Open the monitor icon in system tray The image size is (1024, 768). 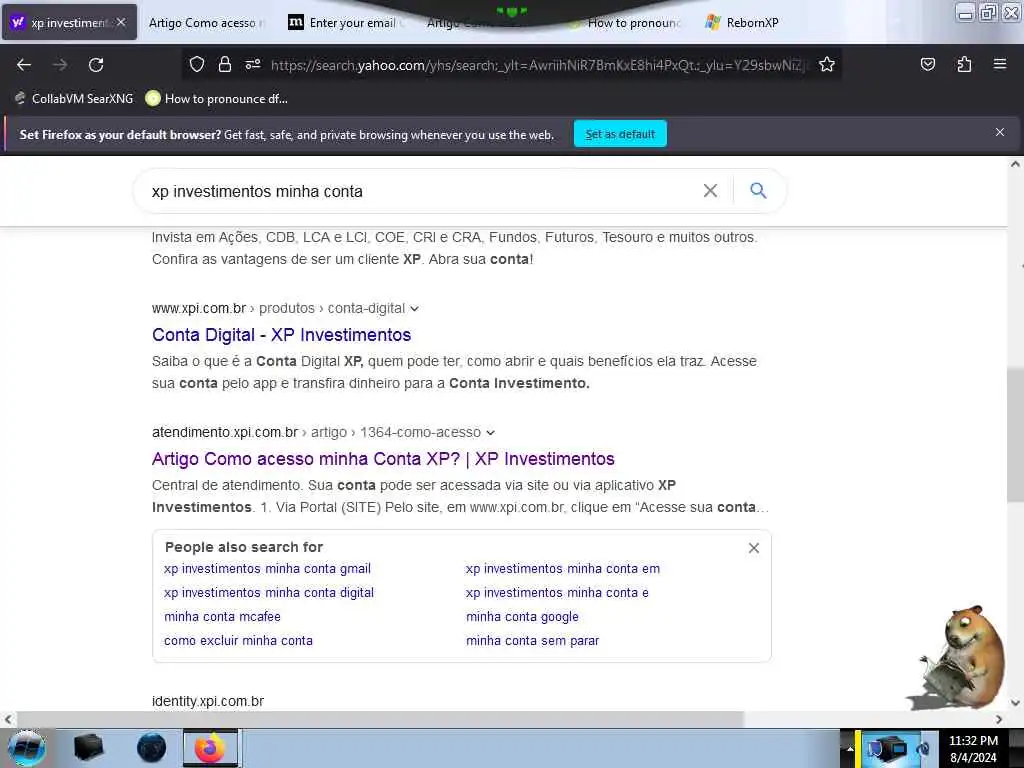click(x=889, y=749)
